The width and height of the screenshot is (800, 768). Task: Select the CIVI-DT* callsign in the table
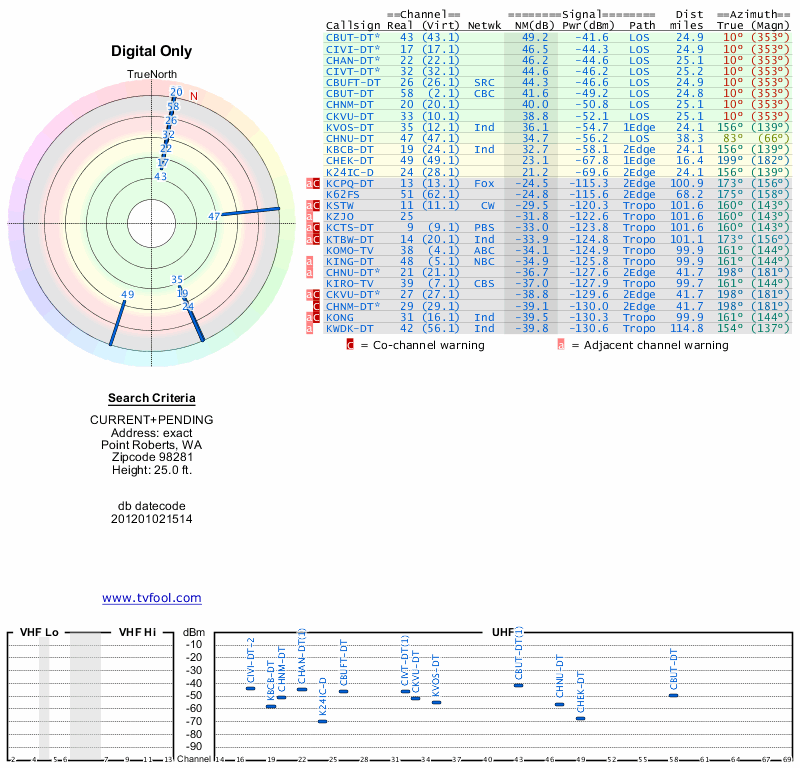coord(353,49)
